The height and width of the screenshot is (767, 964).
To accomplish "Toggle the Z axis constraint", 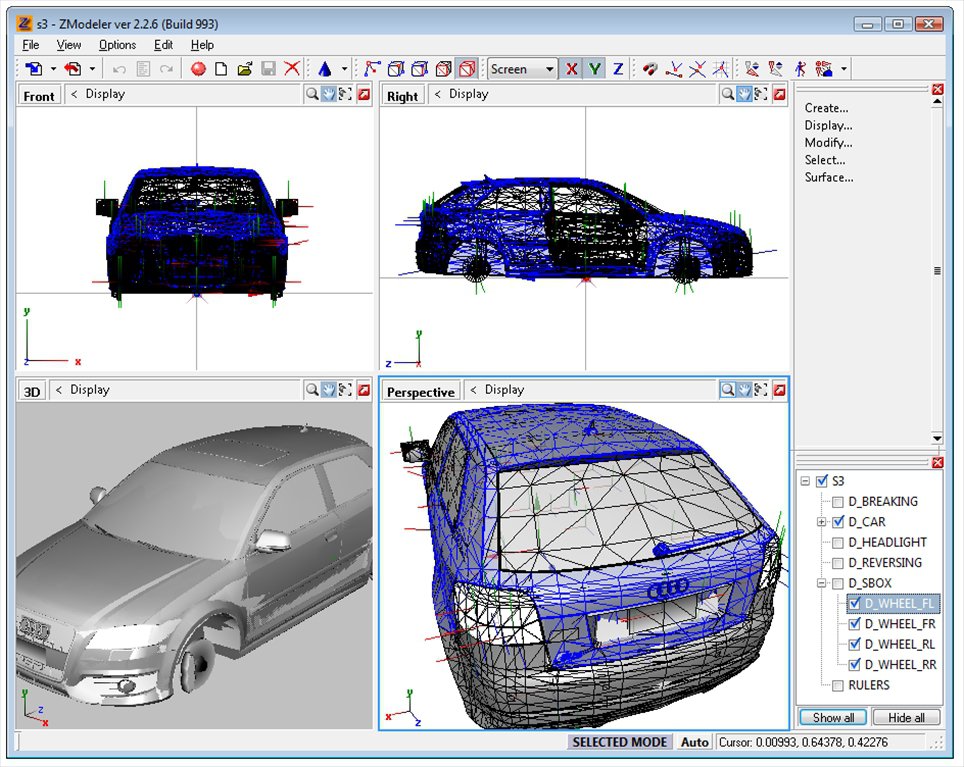I will click(x=618, y=69).
